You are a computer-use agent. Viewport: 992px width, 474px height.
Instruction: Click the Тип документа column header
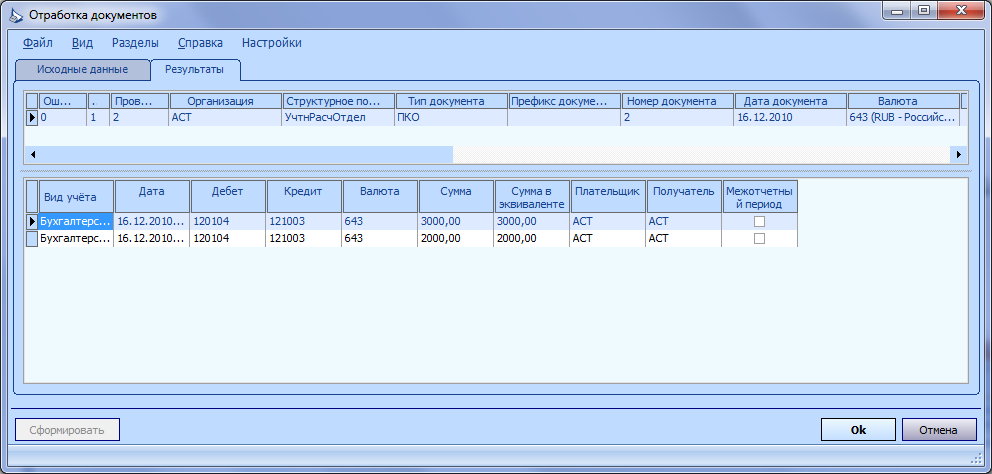452,101
